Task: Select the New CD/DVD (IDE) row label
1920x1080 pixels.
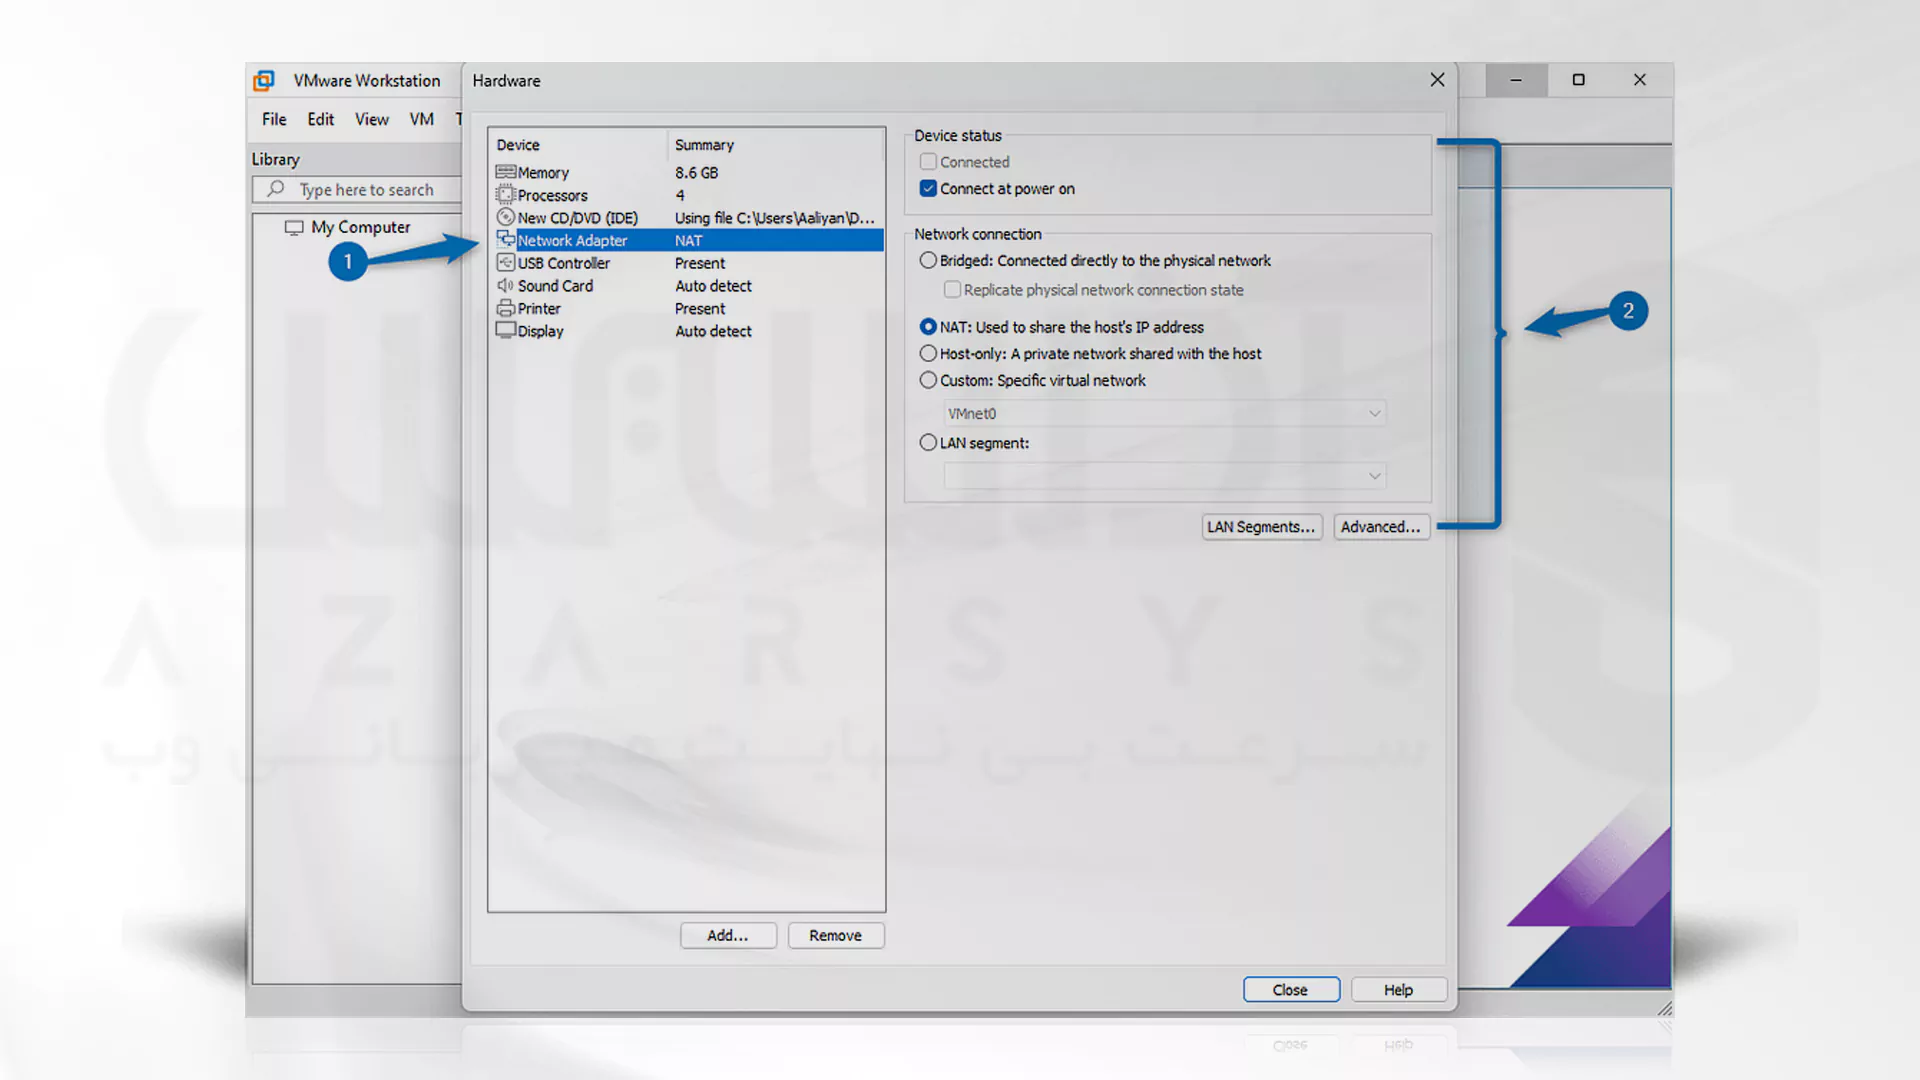Action: (x=577, y=218)
